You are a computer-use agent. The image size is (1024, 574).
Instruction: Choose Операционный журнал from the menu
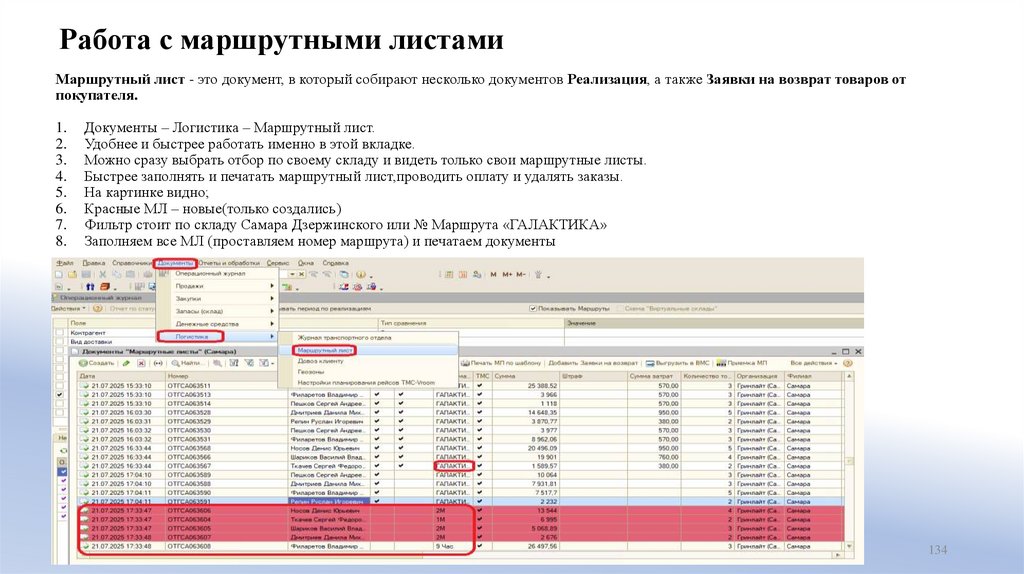click(210, 274)
